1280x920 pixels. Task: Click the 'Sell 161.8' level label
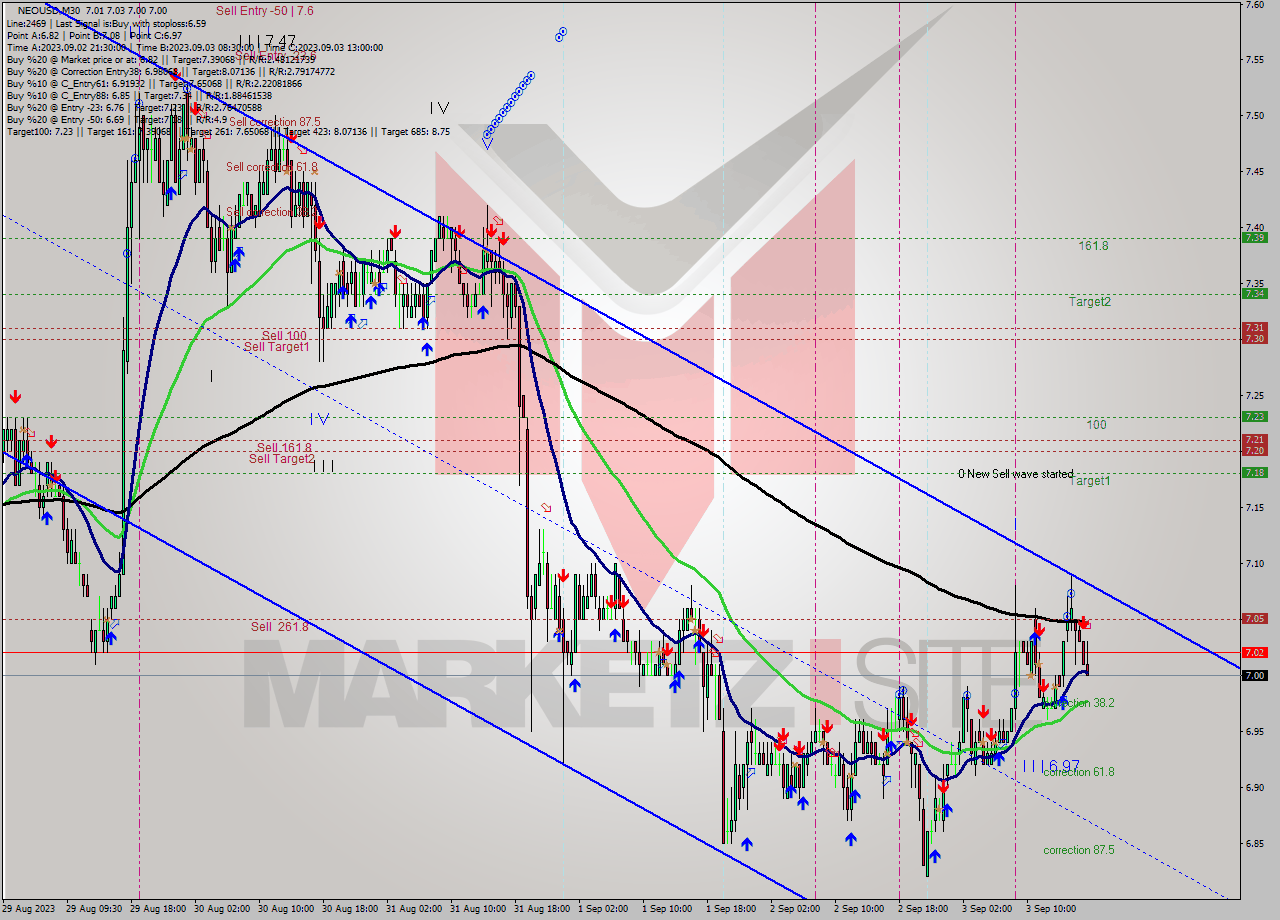284,447
